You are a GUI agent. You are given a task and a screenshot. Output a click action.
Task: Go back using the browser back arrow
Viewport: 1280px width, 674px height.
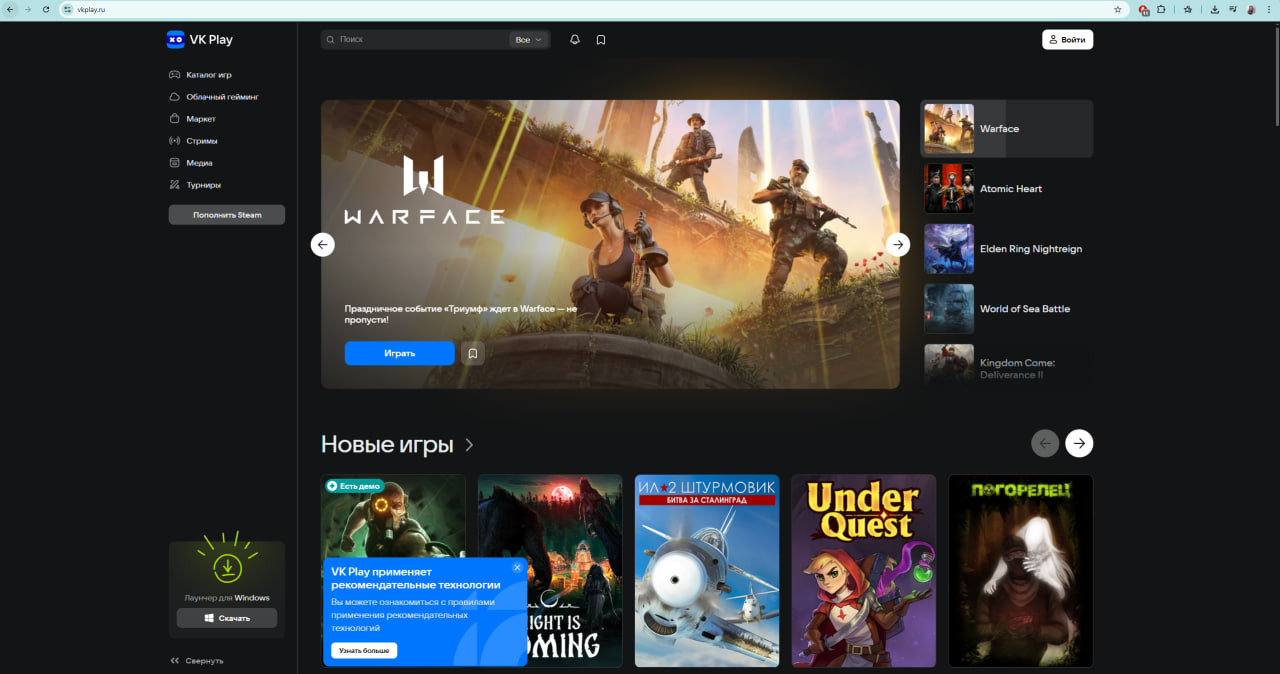pos(10,9)
